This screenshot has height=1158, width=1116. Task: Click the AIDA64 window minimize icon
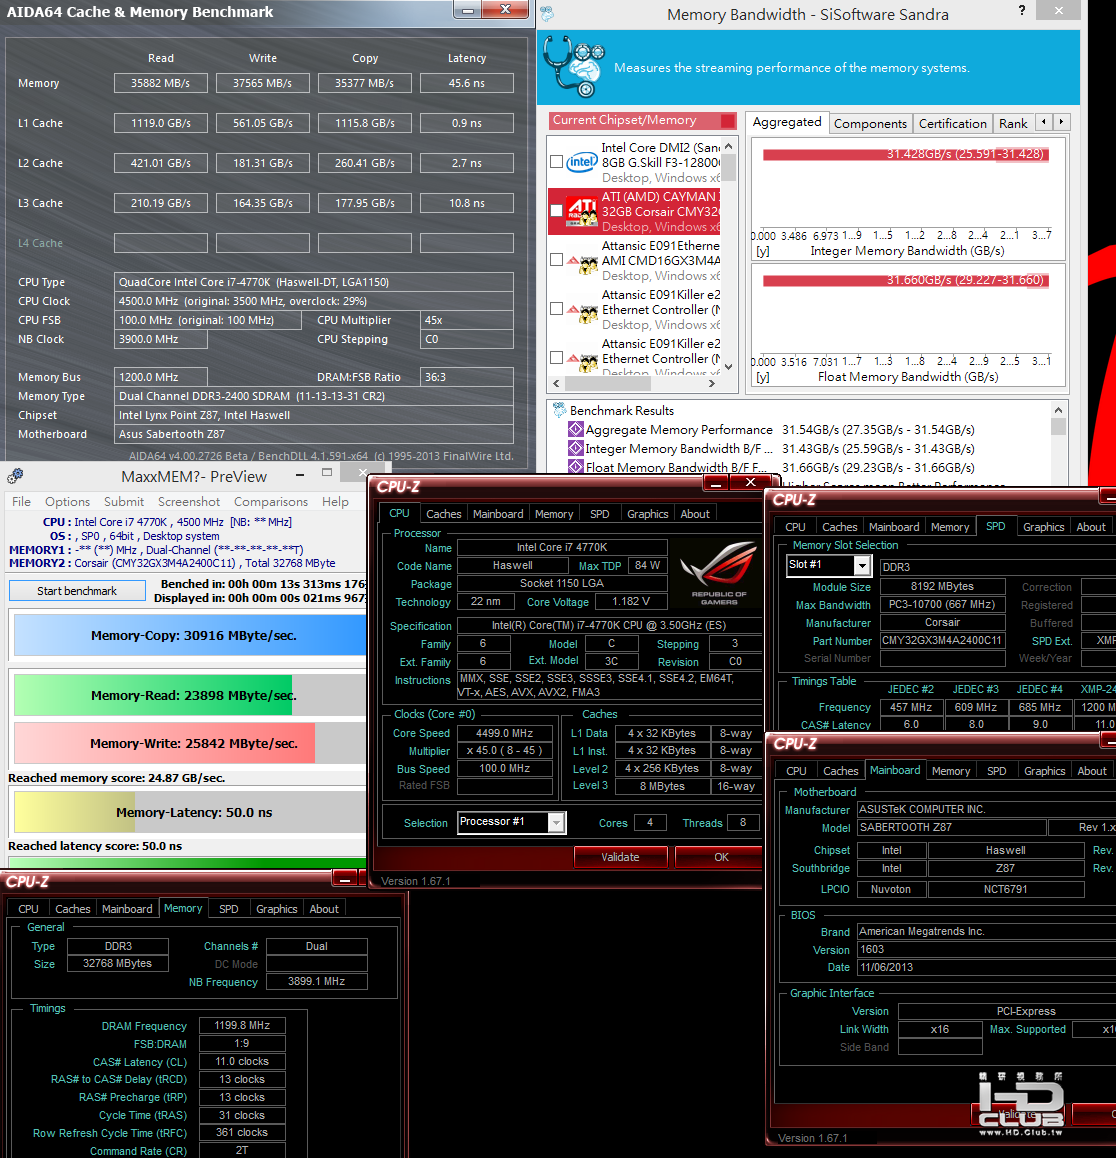[x=467, y=10]
